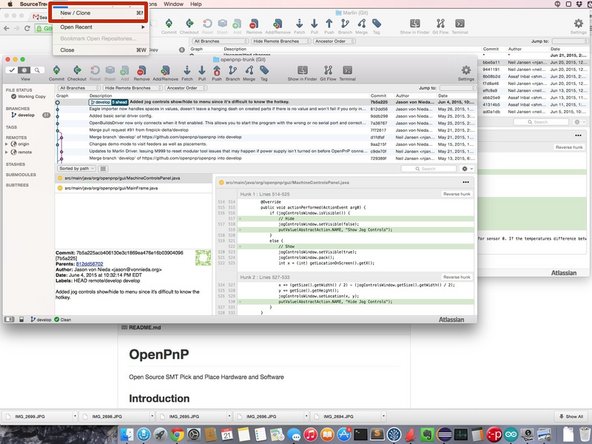Open Settings gear in openpnp-trunk window
Viewport: 592px width, 444px height.
click(466, 72)
